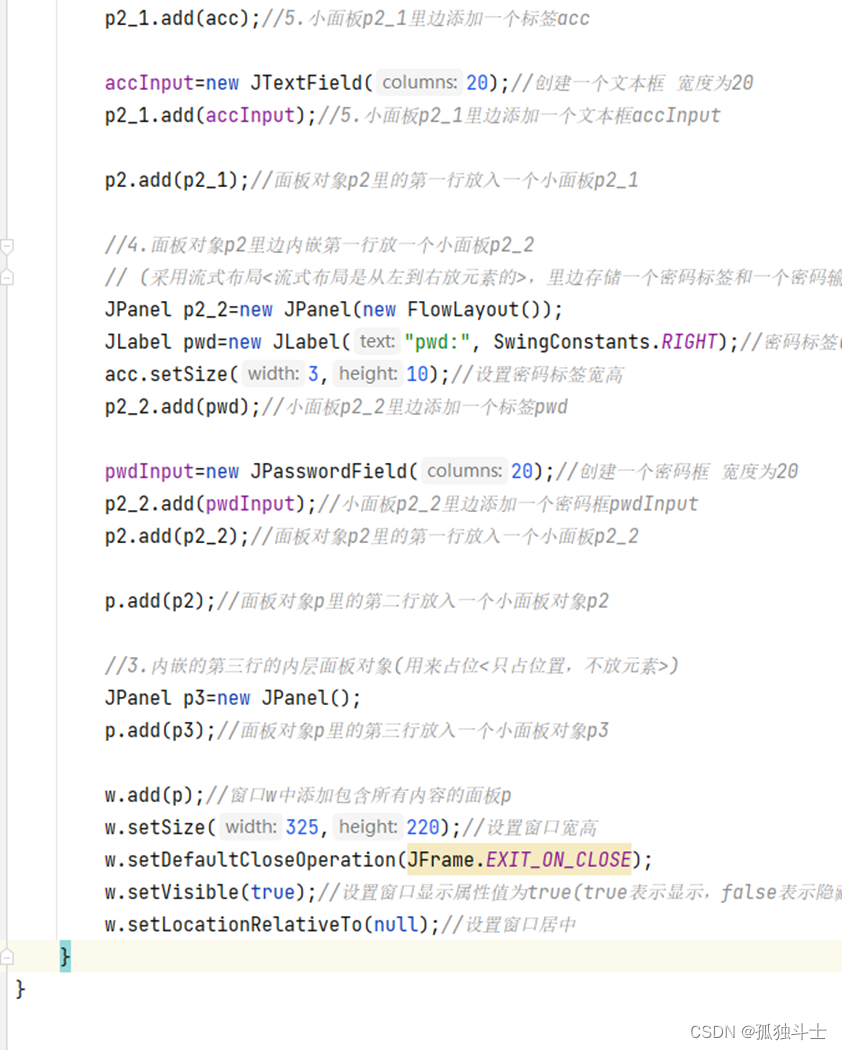The height and width of the screenshot is (1050, 842).
Task: Click the p2.add(p2_1); statement
Action: [177, 179]
